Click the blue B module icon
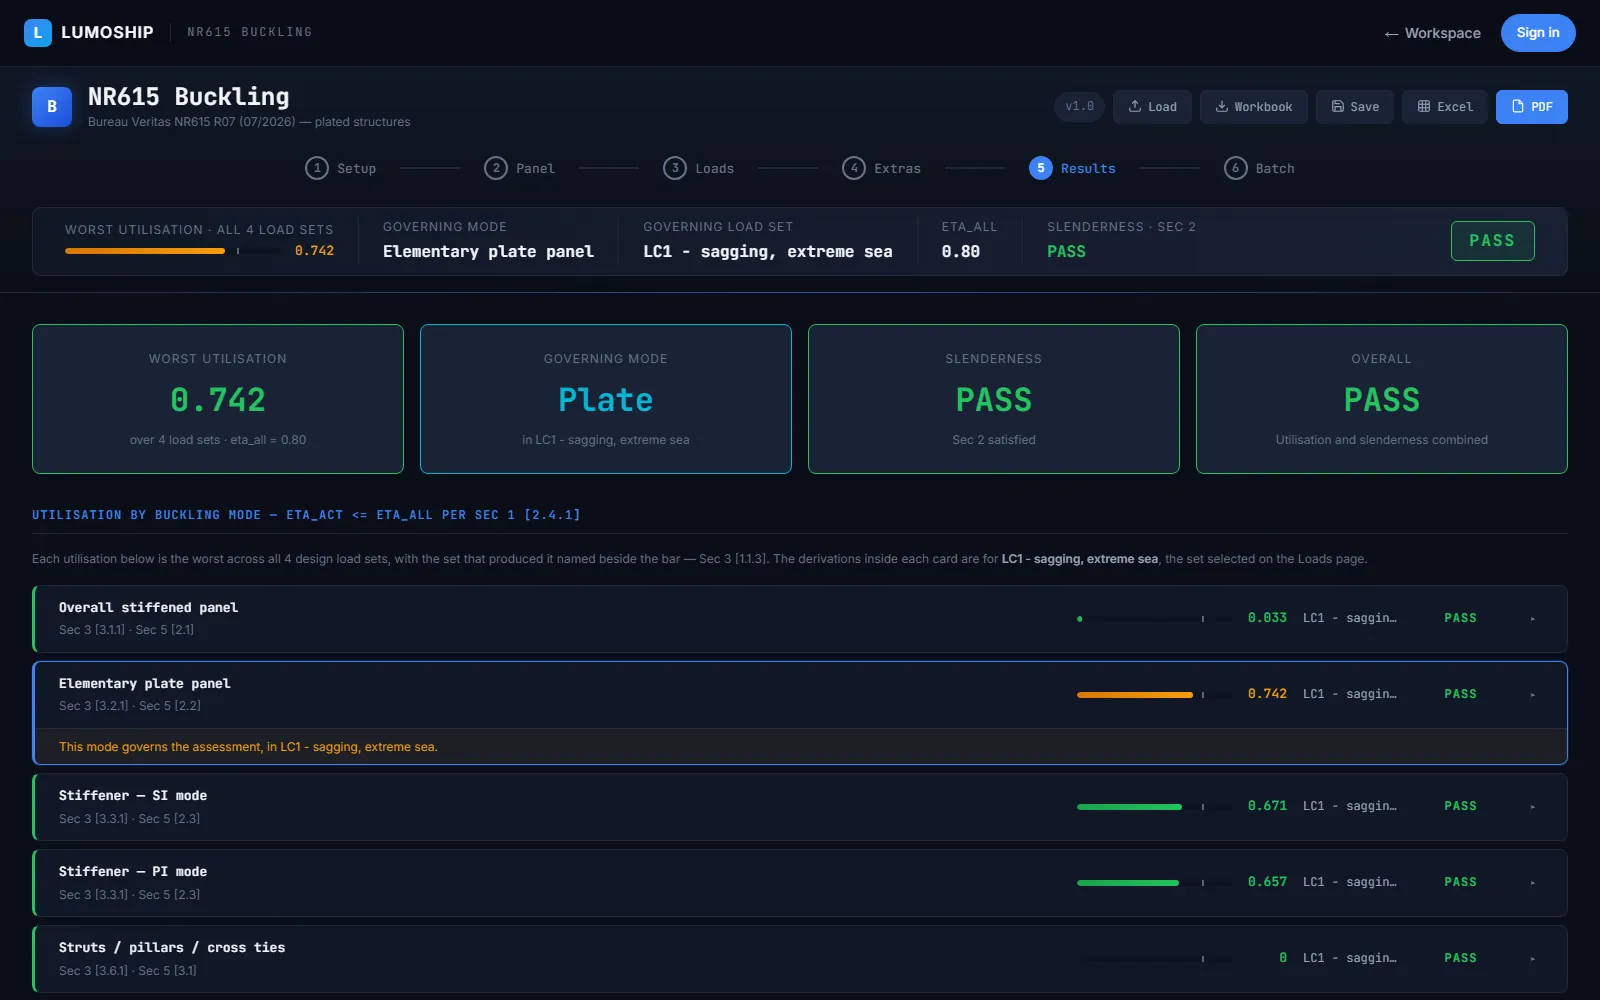Viewport: 1600px width, 1000px height. [52, 107]
